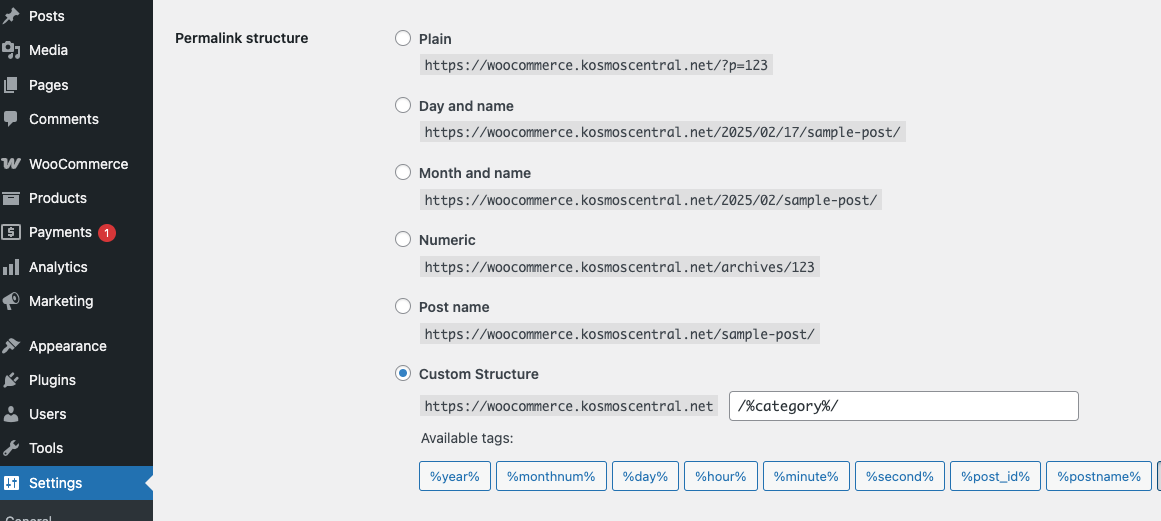
Task: Add the %year% available tag
Action: click(455, 477)
